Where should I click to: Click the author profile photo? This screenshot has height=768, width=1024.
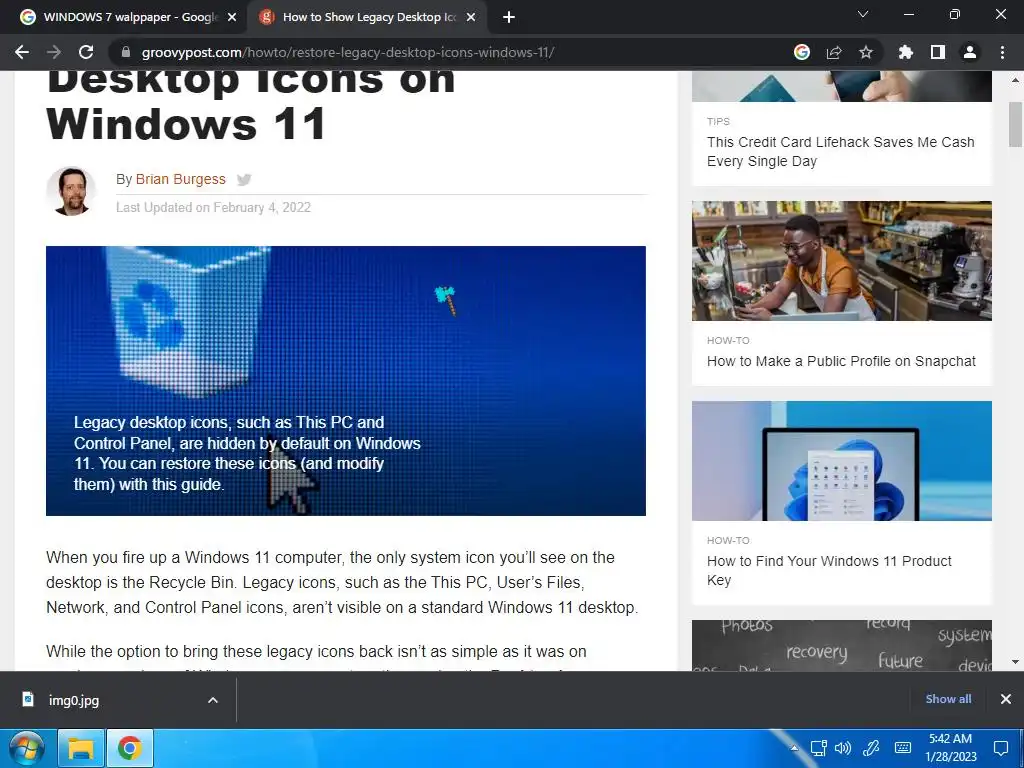pyautogui.click(x=71, y=191)
